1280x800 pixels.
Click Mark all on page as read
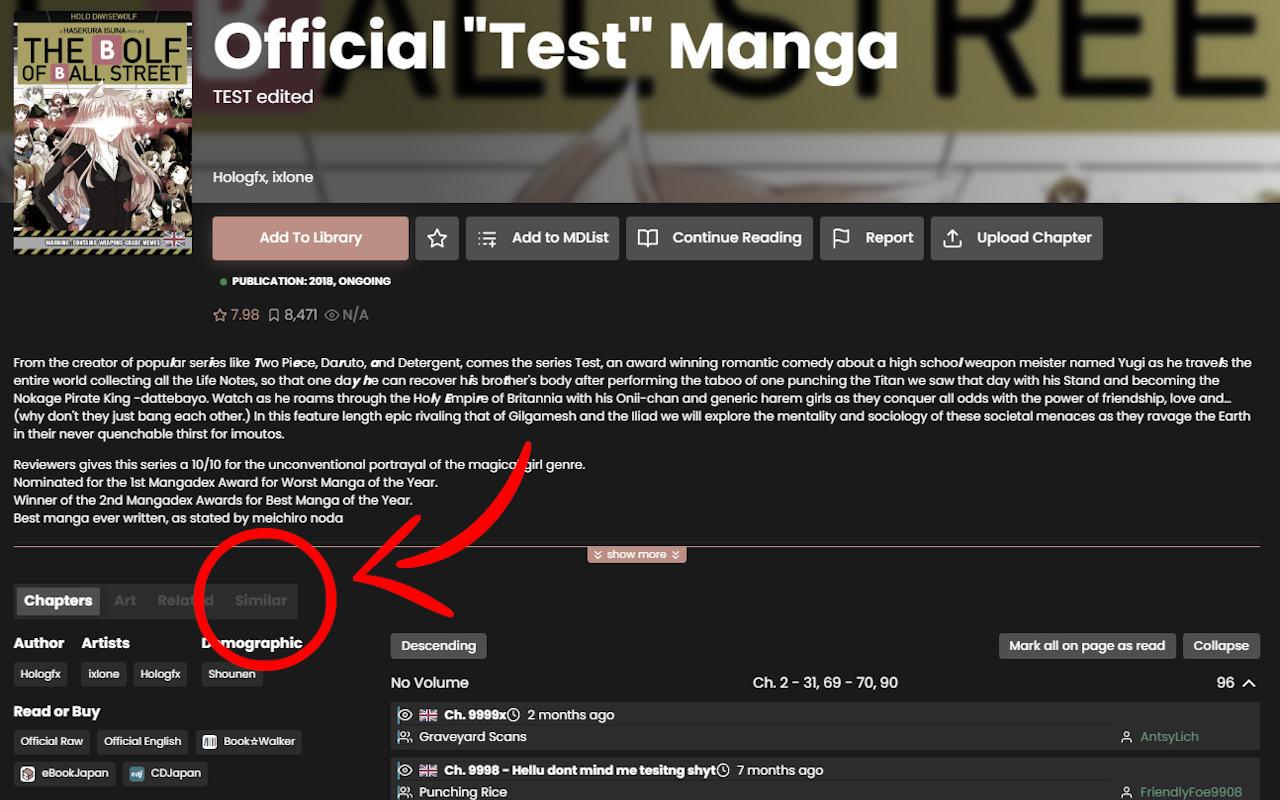pos(1087,646)
